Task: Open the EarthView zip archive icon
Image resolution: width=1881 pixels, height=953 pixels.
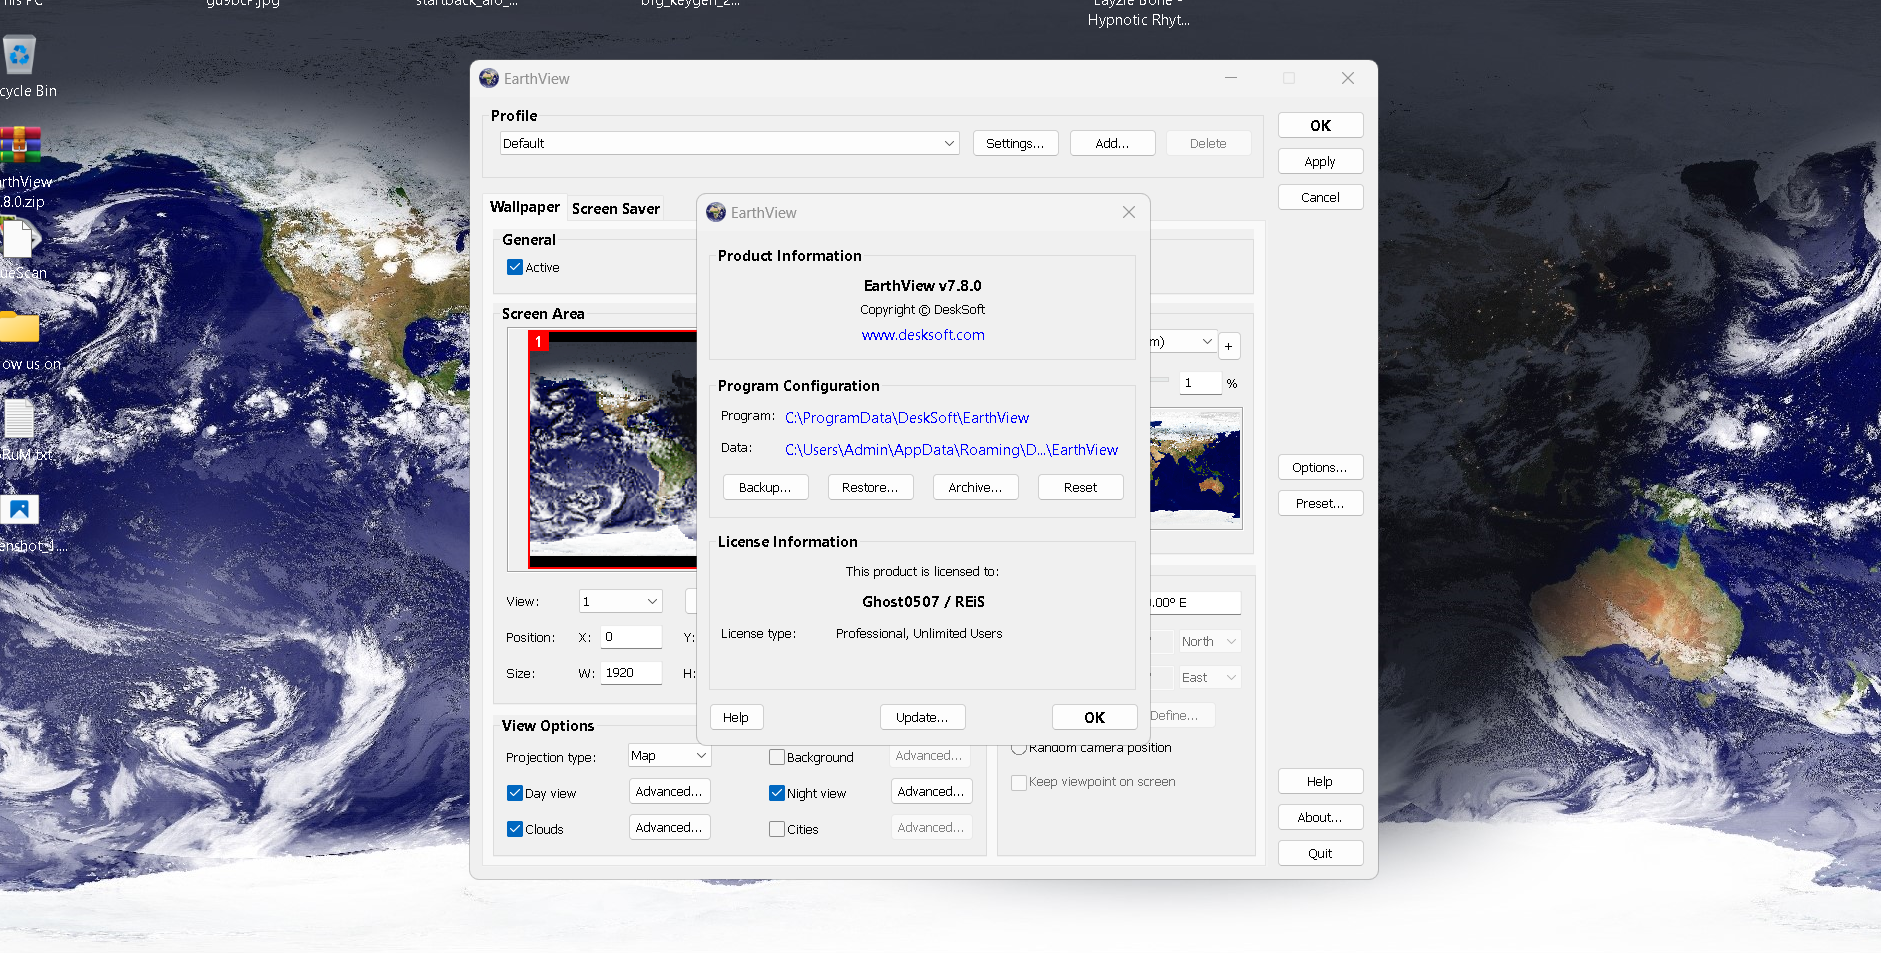Action: coord(19,146)
